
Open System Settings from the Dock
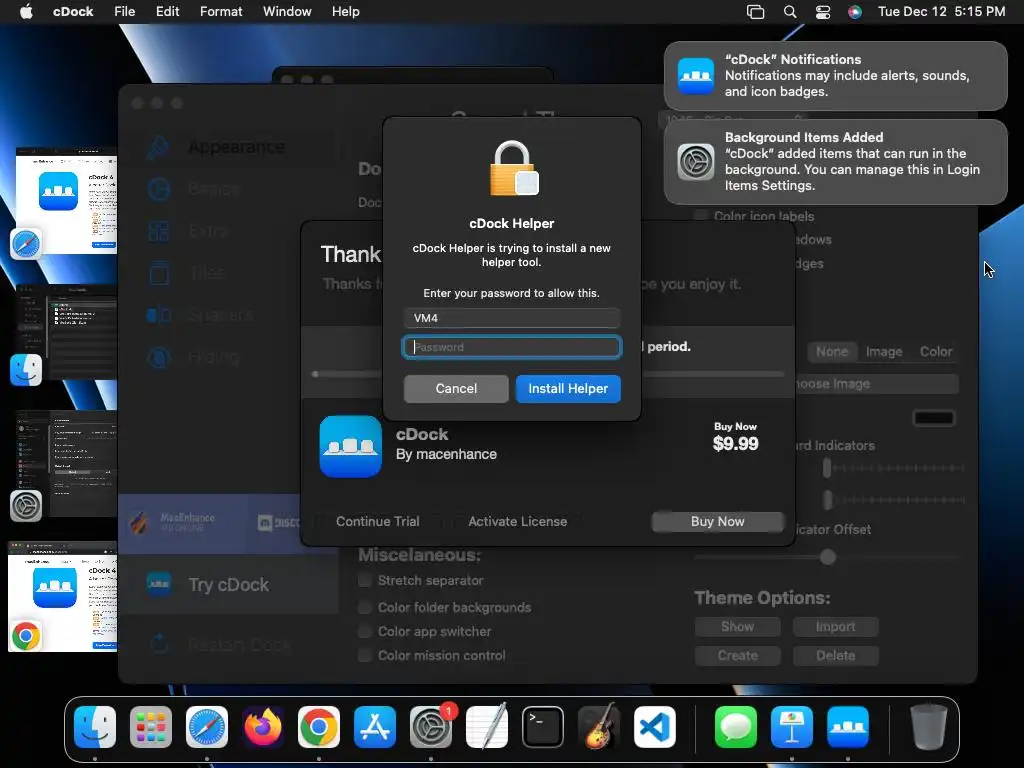pos(431,727)
